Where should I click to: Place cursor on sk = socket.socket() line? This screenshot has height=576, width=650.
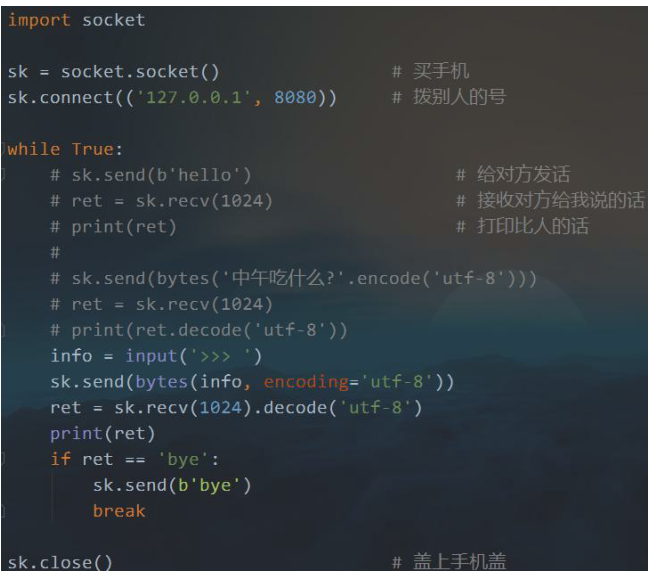[113, 71]
